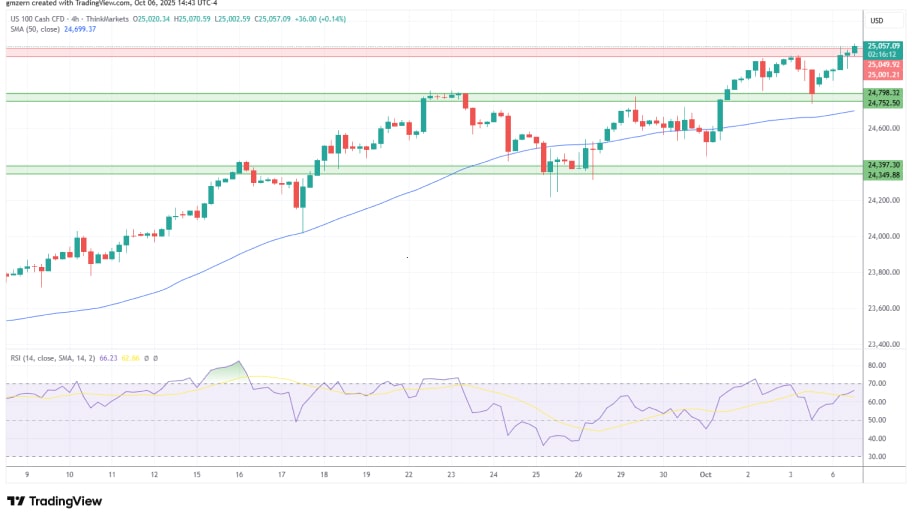This screenshot has height=513, width=912.
Task: Click the green 24,349.88 price label
Action: pyautogui.click(x=884, y=175)
